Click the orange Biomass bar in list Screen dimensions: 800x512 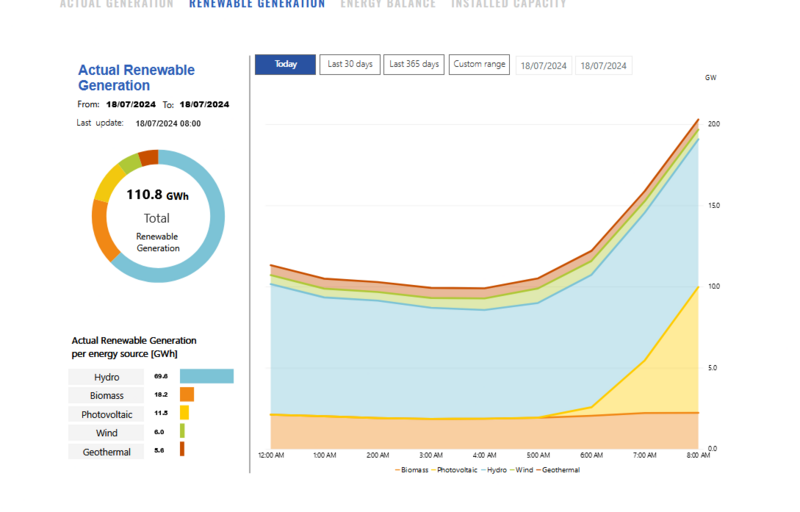(187, 395)
